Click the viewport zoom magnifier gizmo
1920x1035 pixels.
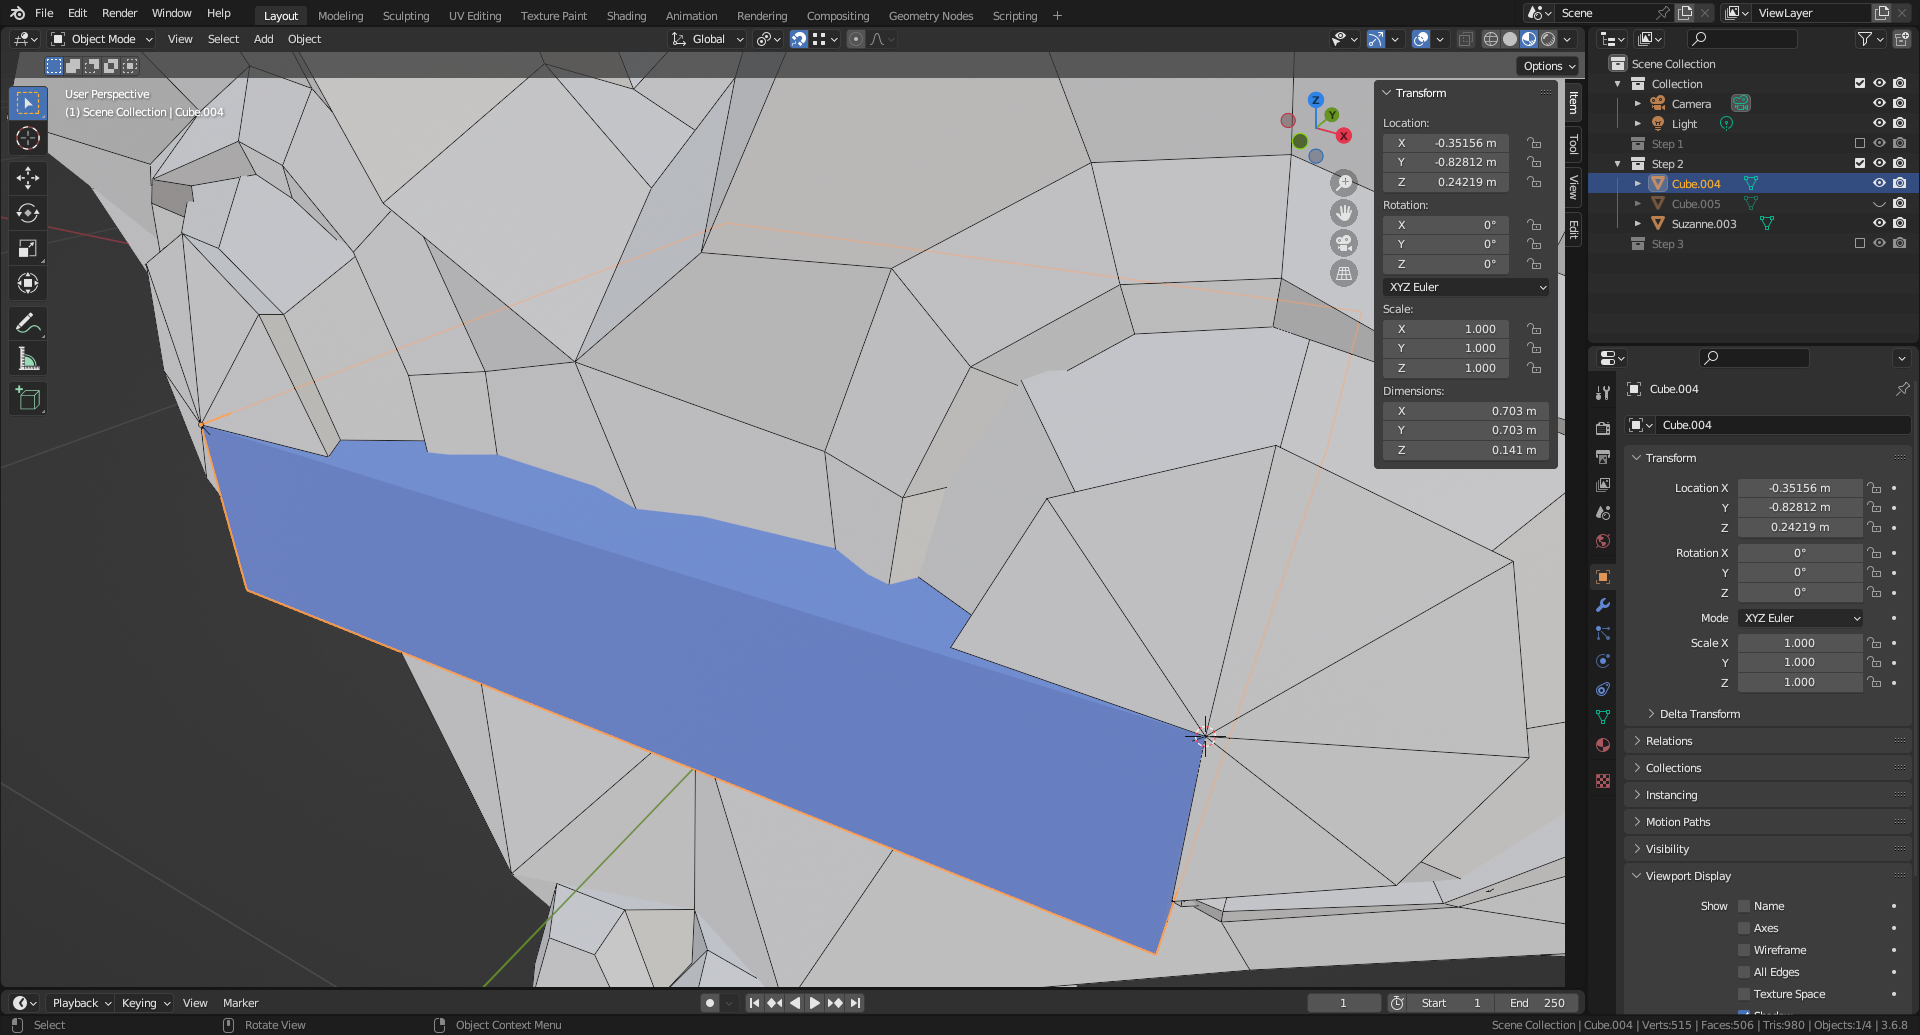click(1344, 183)
